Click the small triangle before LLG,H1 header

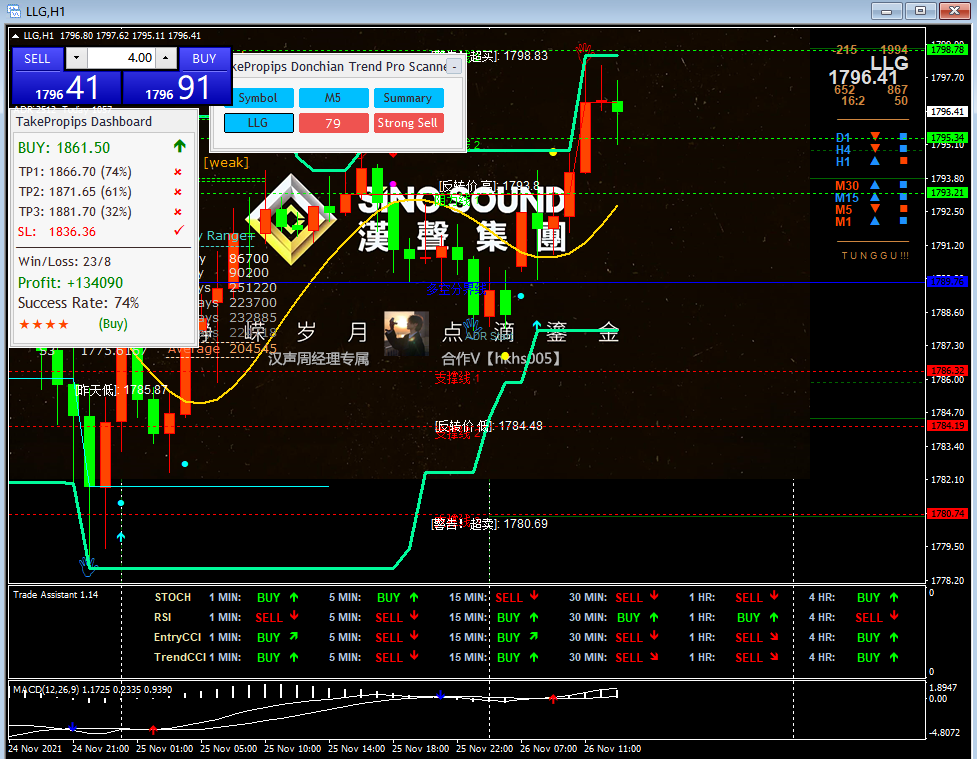16,36
